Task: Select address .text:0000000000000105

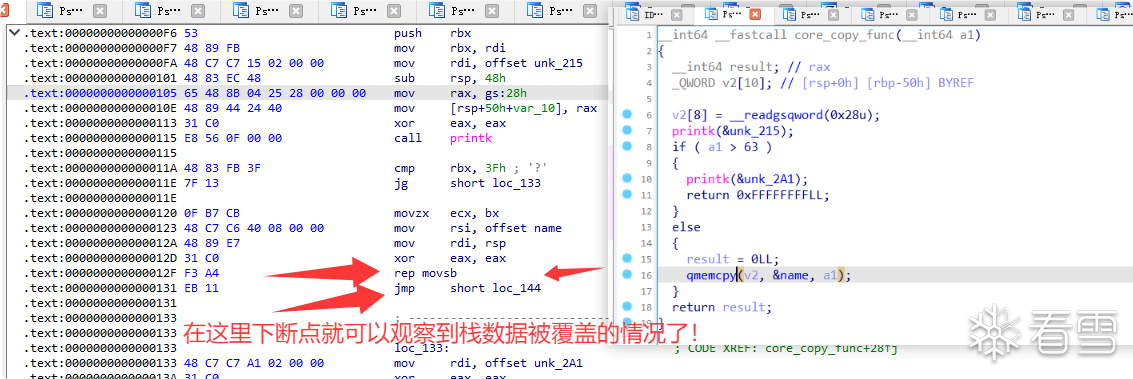Action: [101, 93]
